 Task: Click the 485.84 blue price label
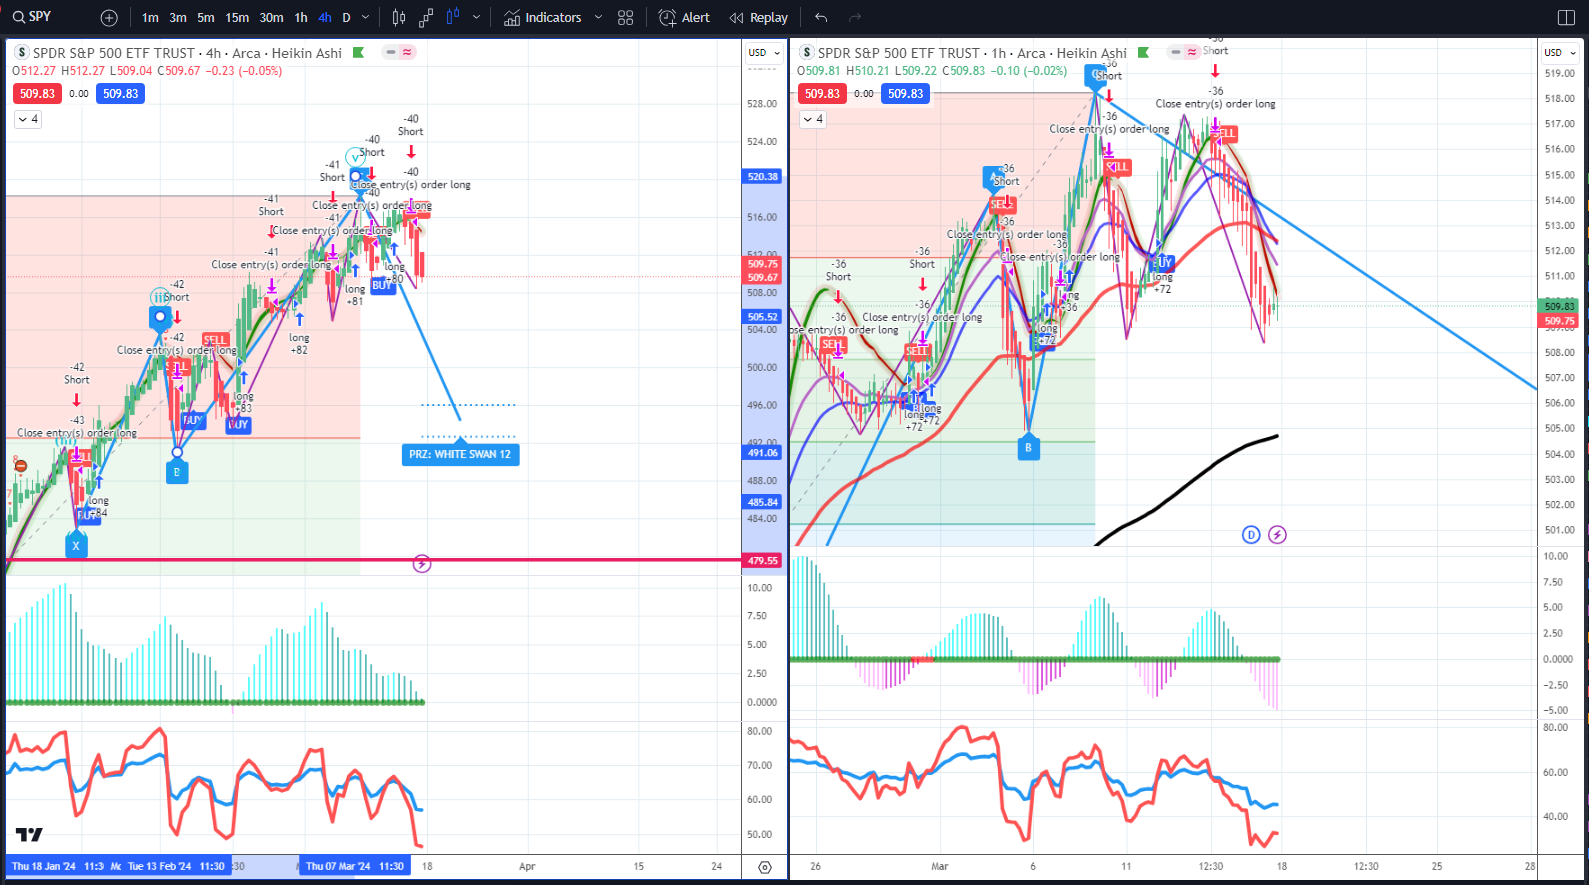[763, 503]
